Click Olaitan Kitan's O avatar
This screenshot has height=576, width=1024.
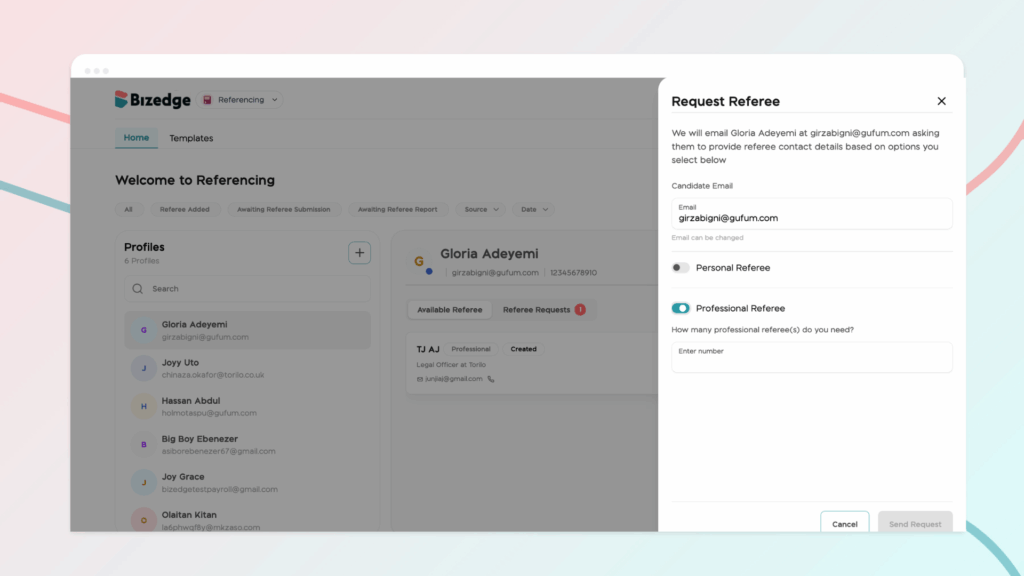click(x=144, y=520)
